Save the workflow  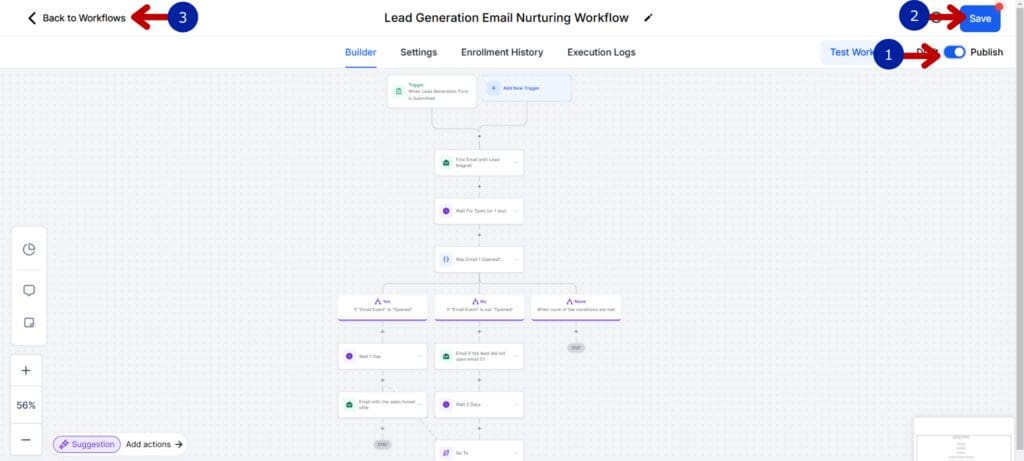tap(980, 18)
